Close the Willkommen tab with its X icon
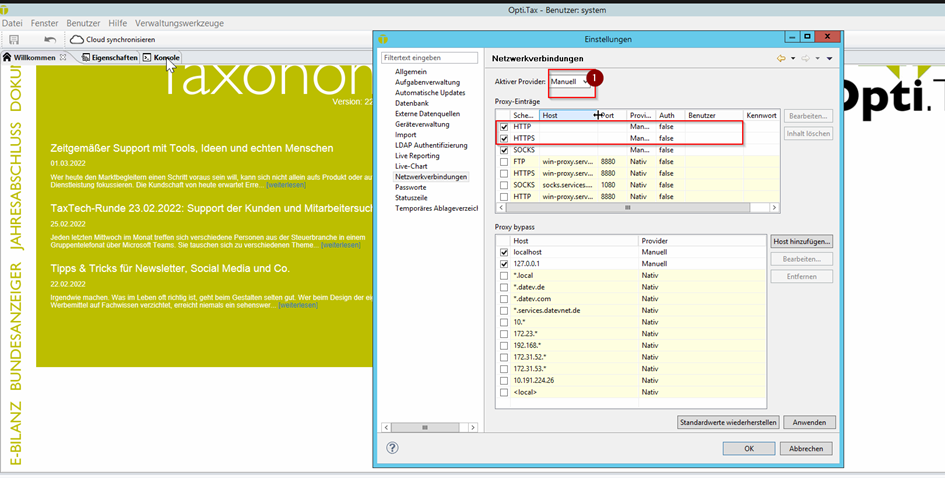Screen dimensions: 945x478 click(x=63, y=58)
